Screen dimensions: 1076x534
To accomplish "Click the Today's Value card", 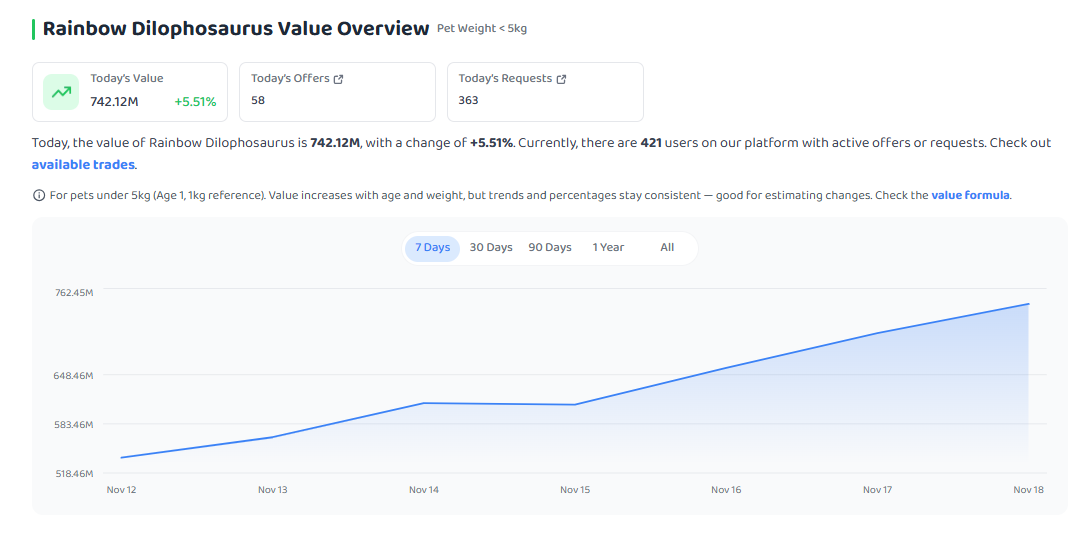I will pos(130,92).
